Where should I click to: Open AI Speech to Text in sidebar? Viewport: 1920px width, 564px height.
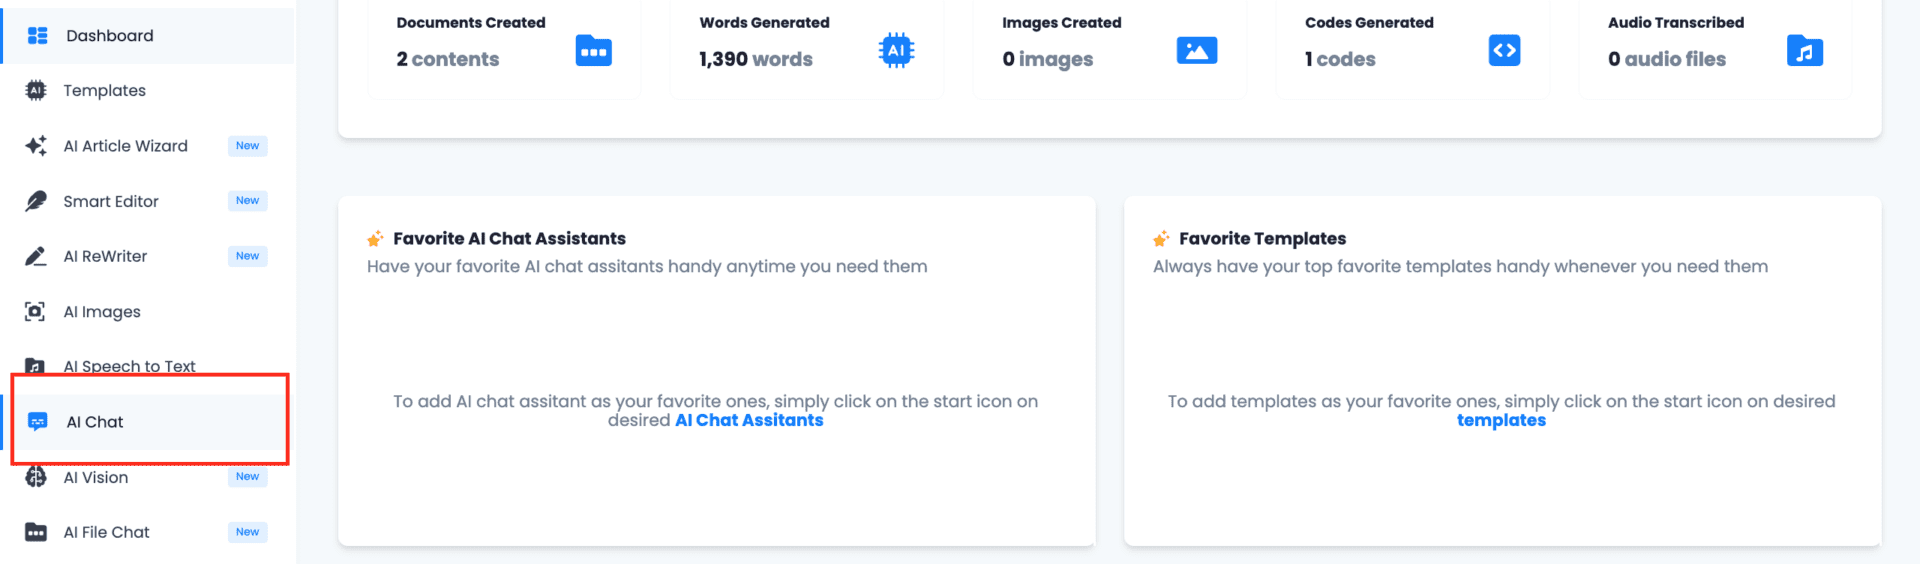coord(129,366)
